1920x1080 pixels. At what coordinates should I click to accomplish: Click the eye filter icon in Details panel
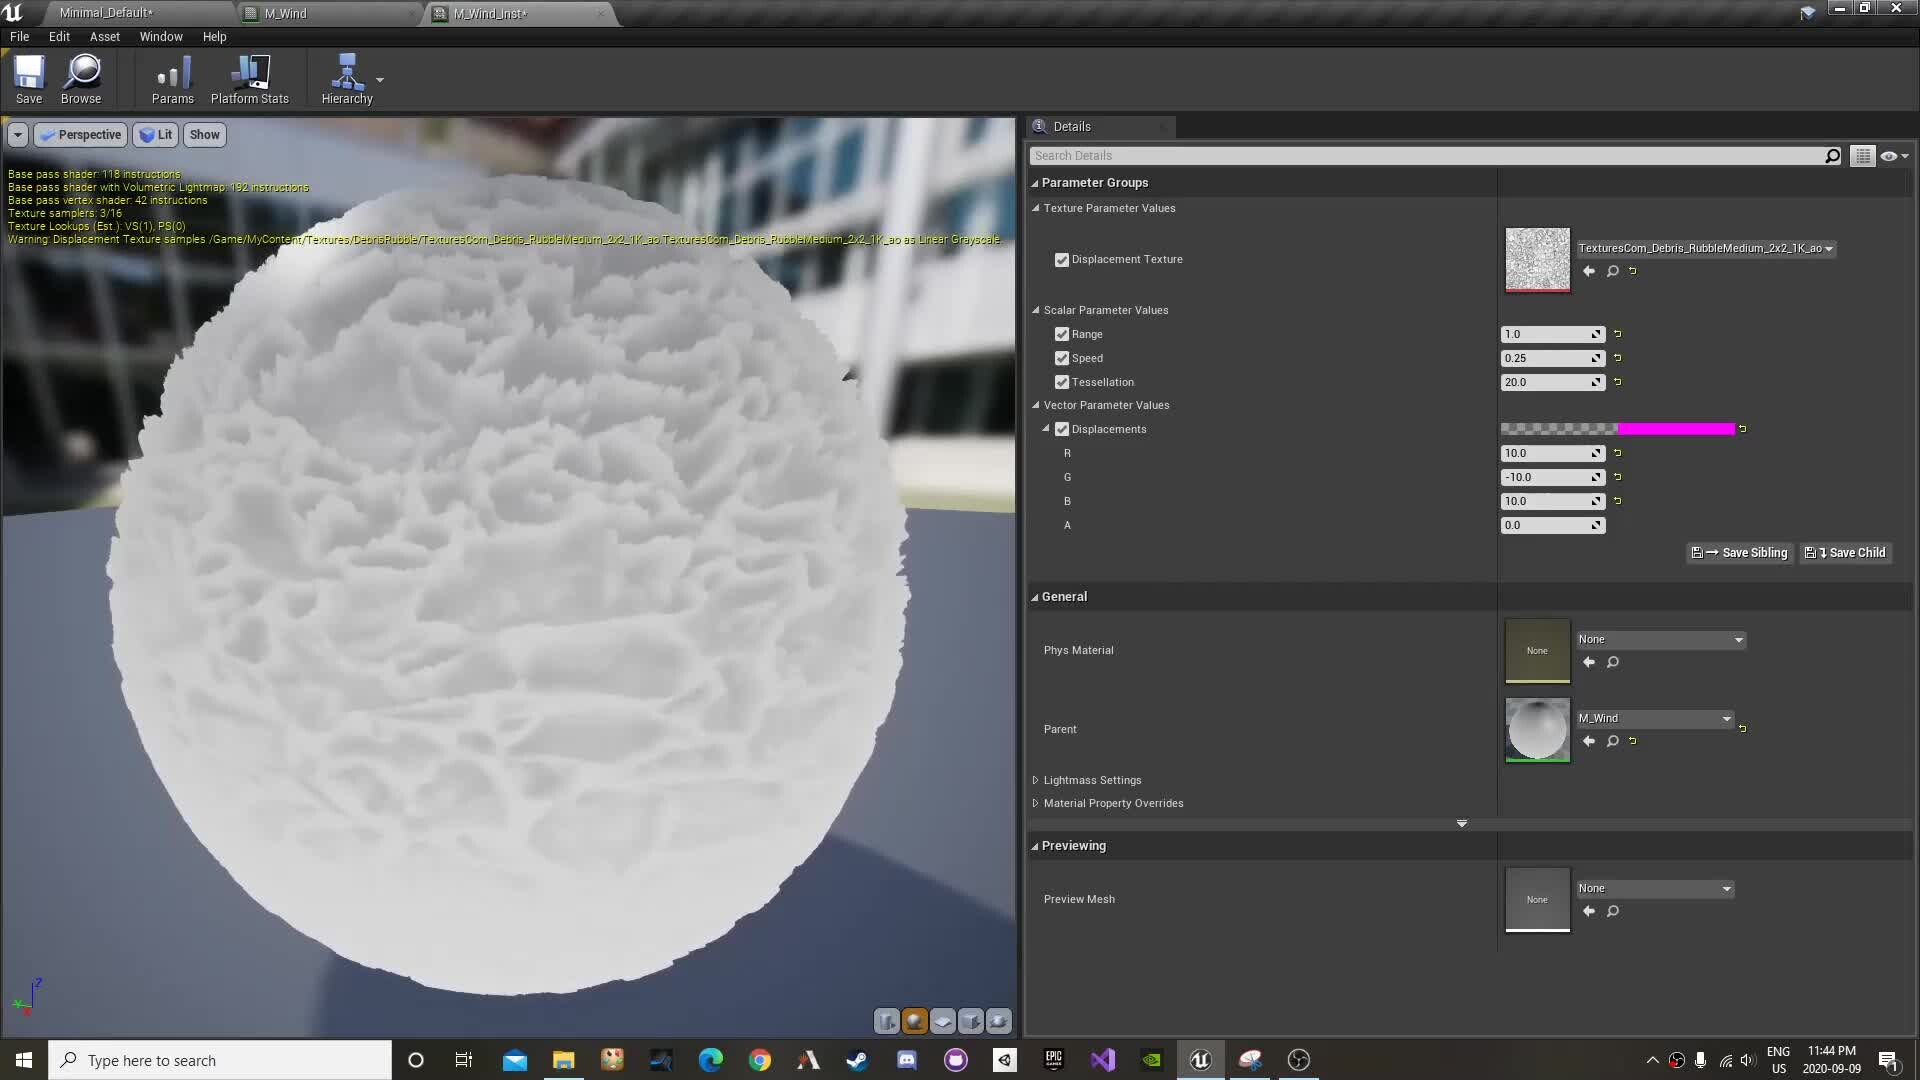[1889, 155]
